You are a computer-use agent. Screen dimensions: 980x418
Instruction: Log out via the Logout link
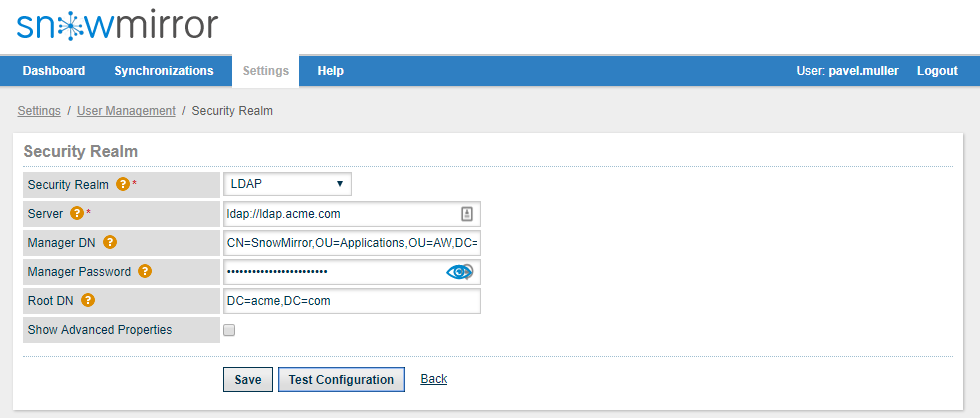click(x=937, y=71)
